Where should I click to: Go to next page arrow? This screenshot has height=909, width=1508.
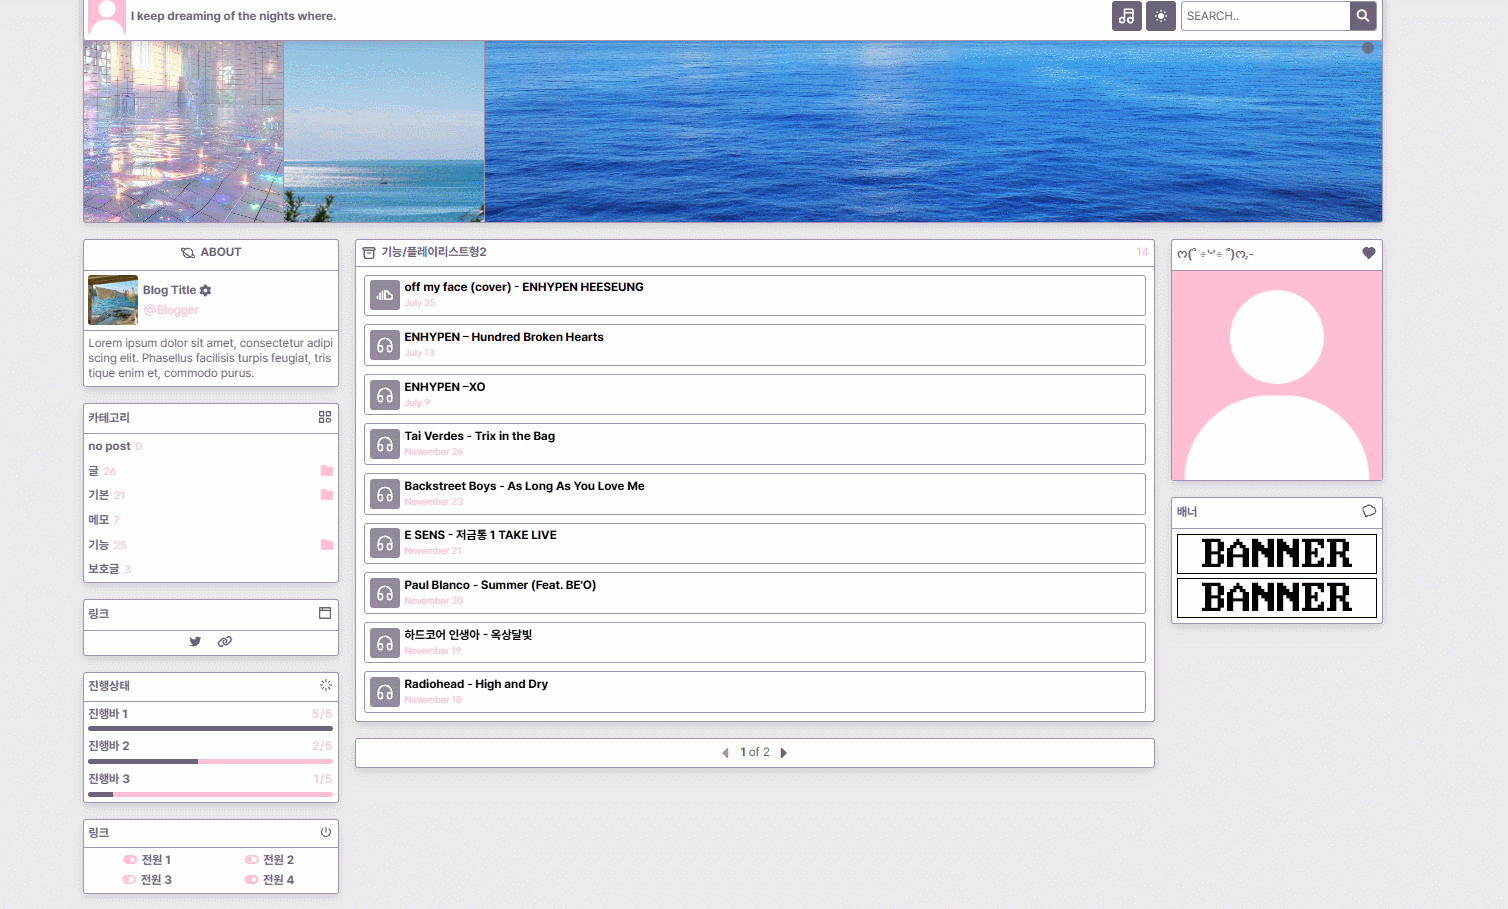[x=784, y=753]
